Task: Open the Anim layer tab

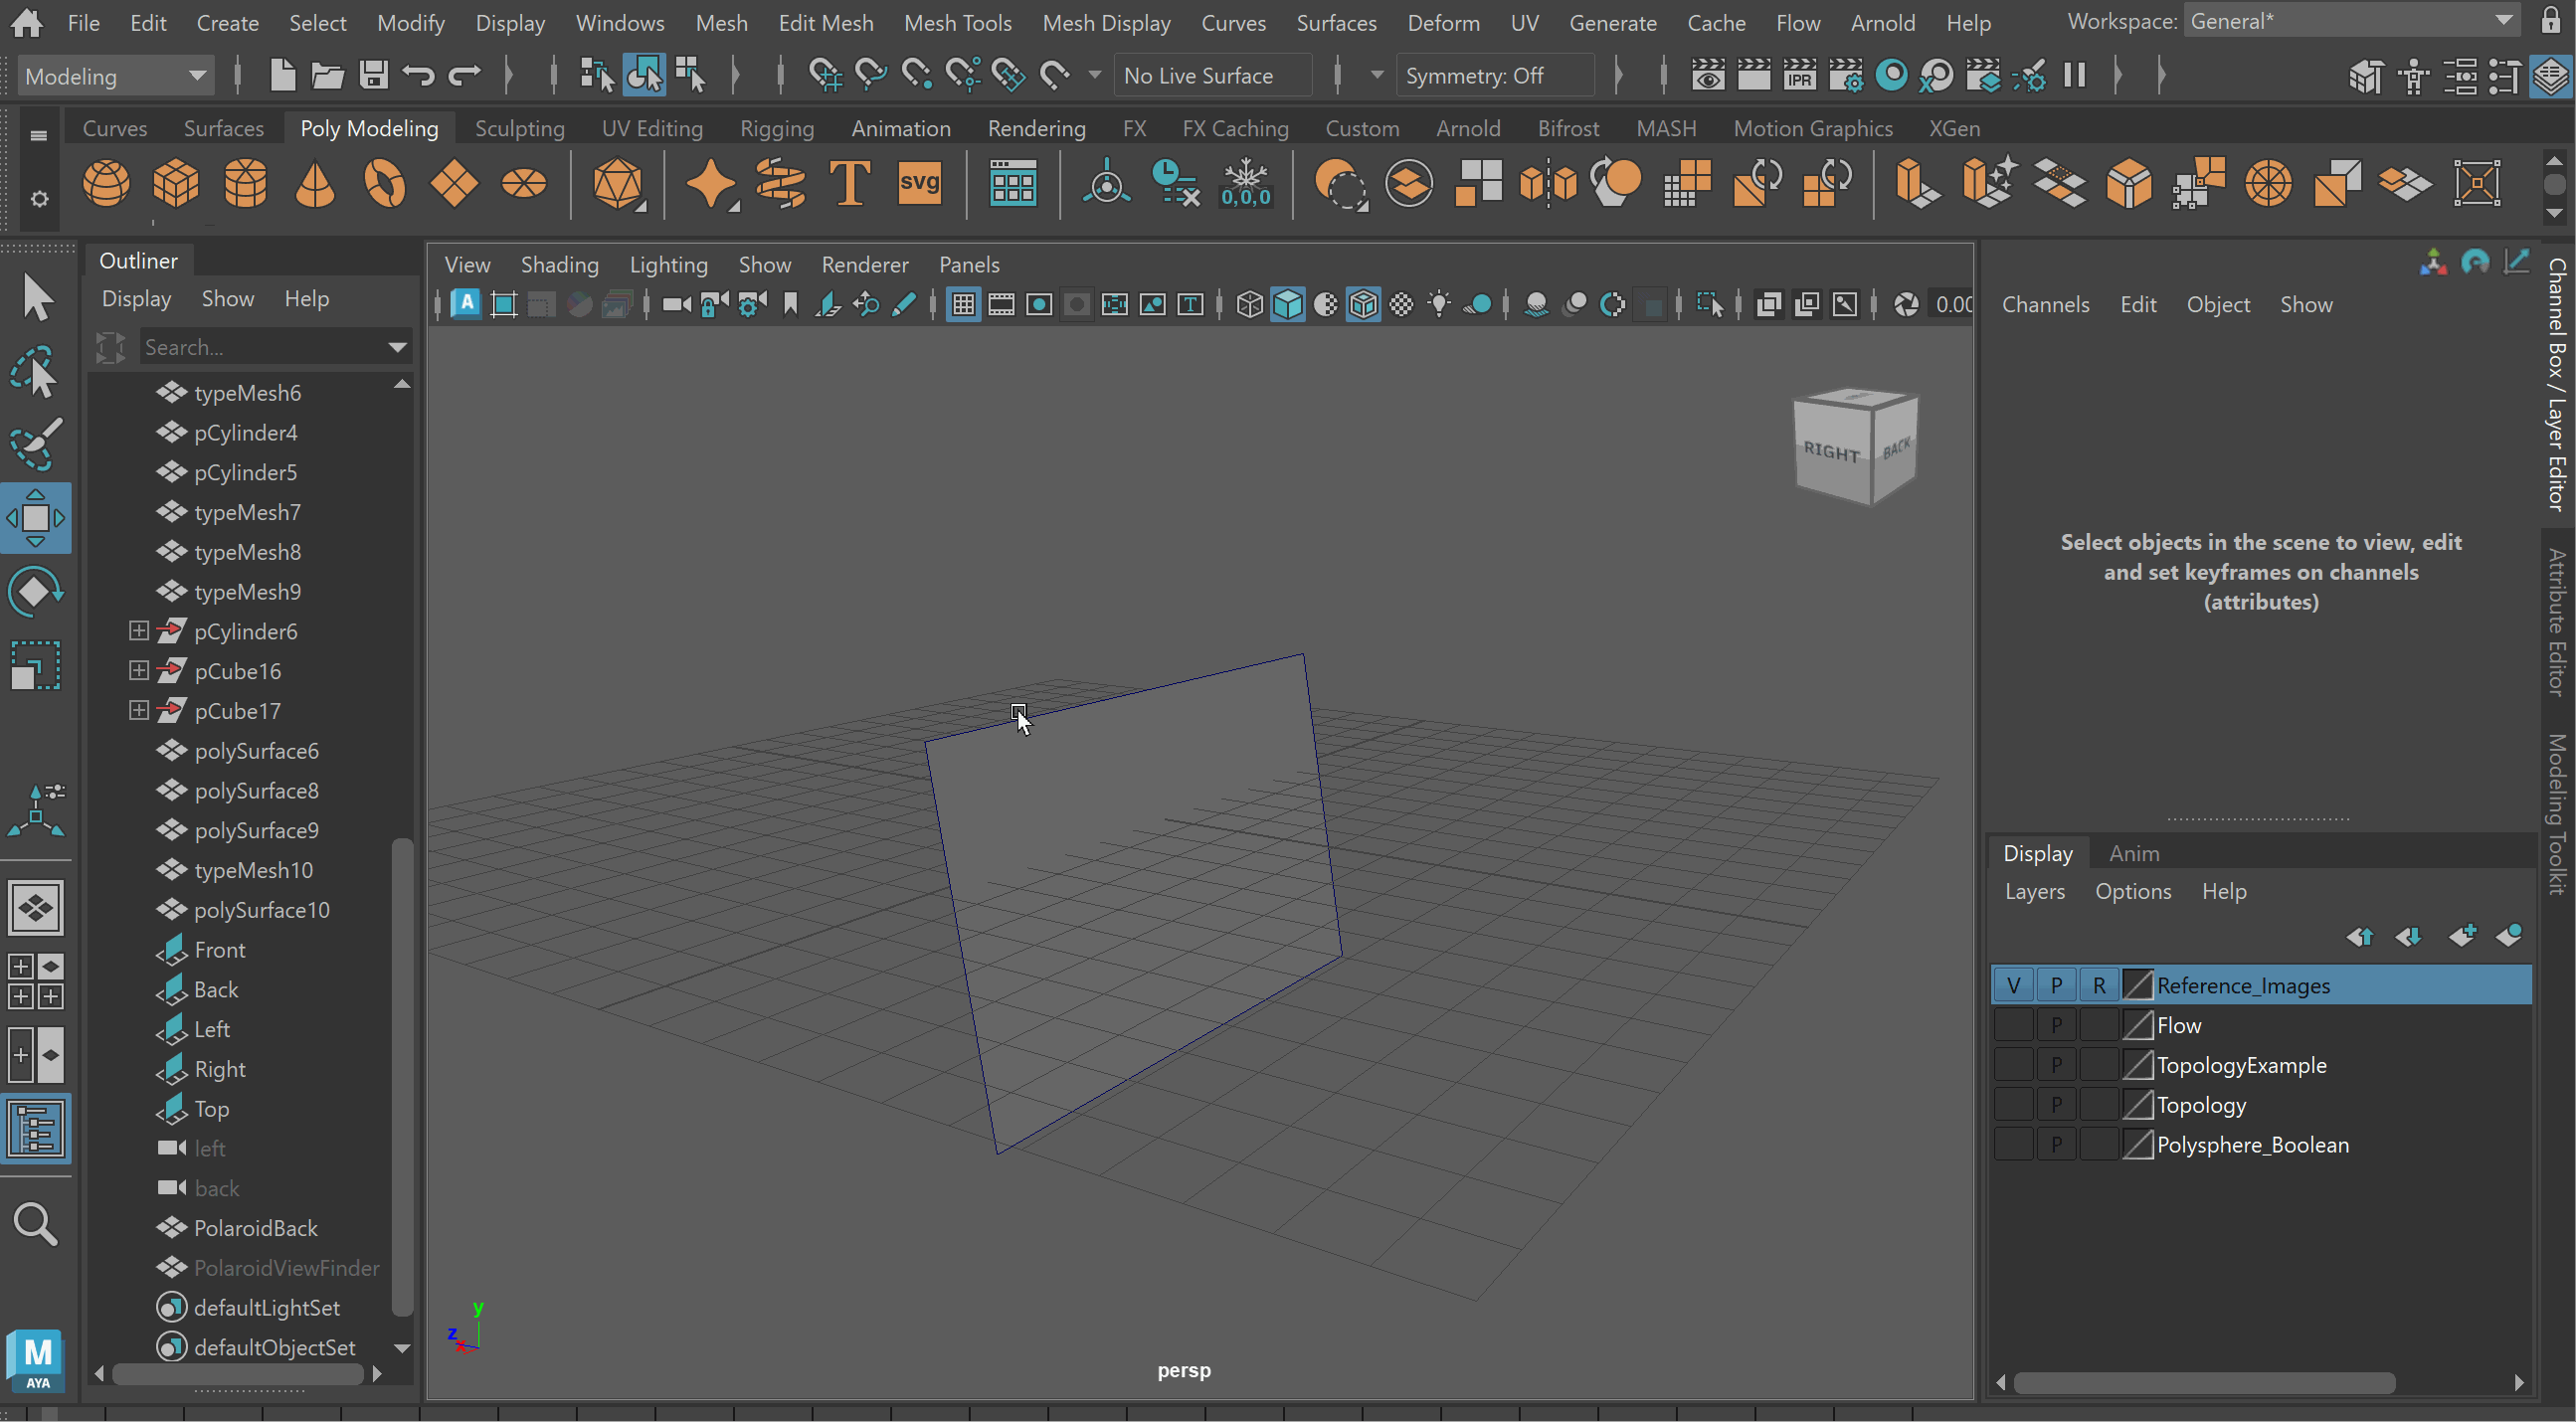Action: tap(2133, 853)
